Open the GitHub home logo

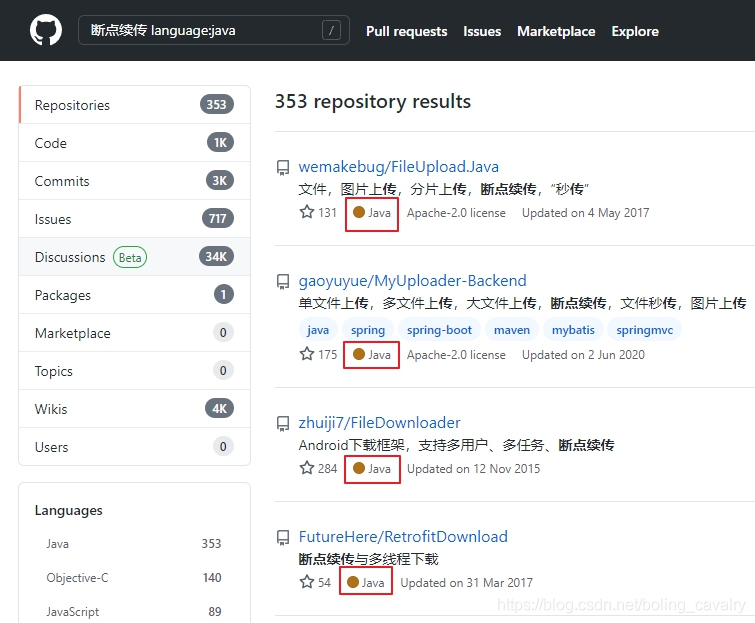46,30
